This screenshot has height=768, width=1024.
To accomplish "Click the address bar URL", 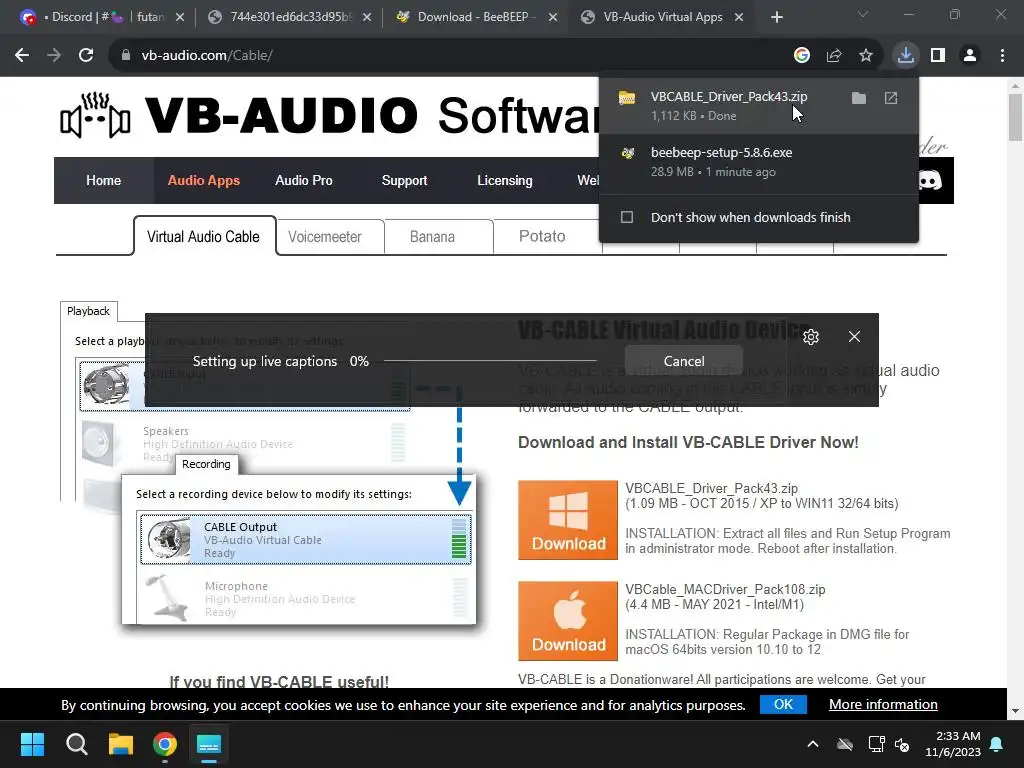I will coord(207,56).
